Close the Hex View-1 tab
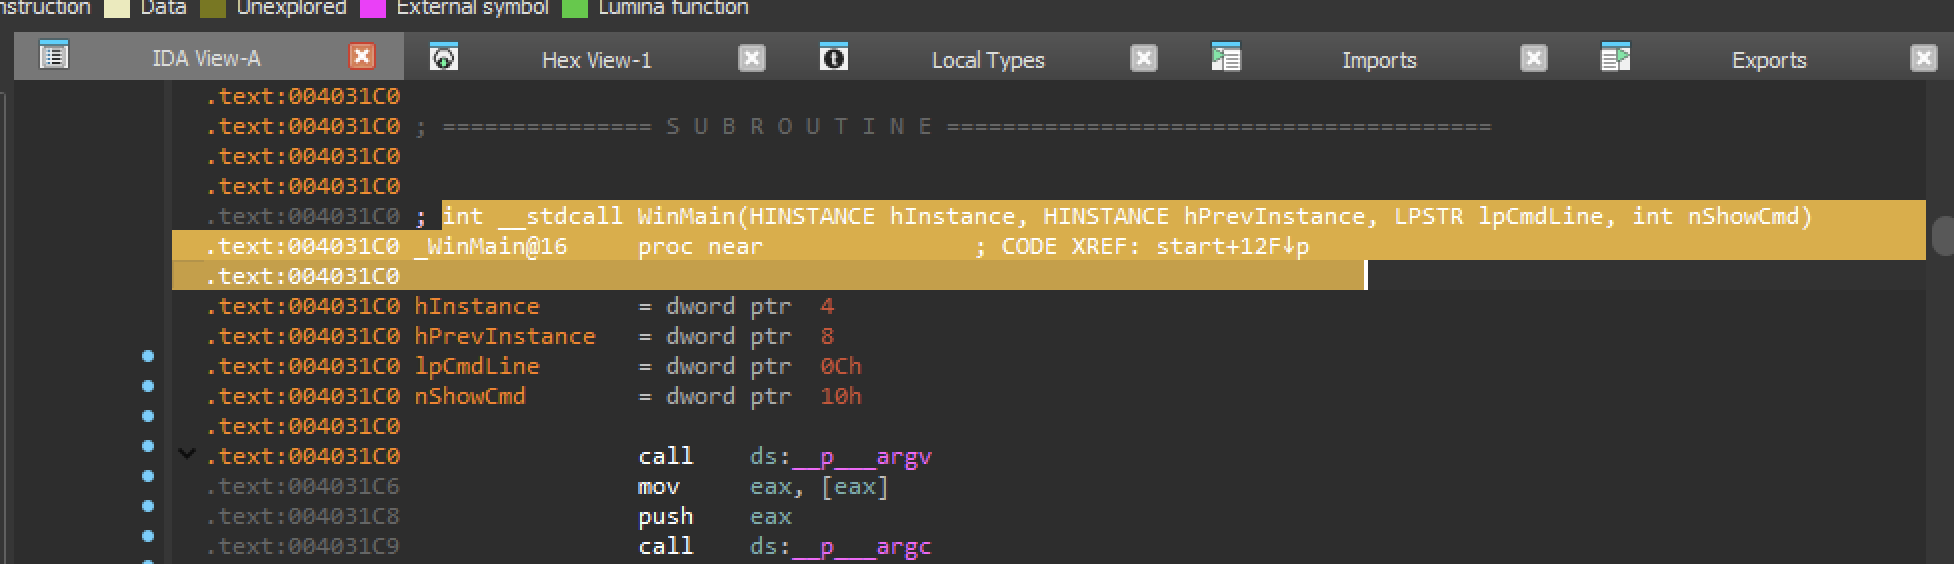Image resolution: width=1954 pixels, height=564 pixels. point(752,58)
